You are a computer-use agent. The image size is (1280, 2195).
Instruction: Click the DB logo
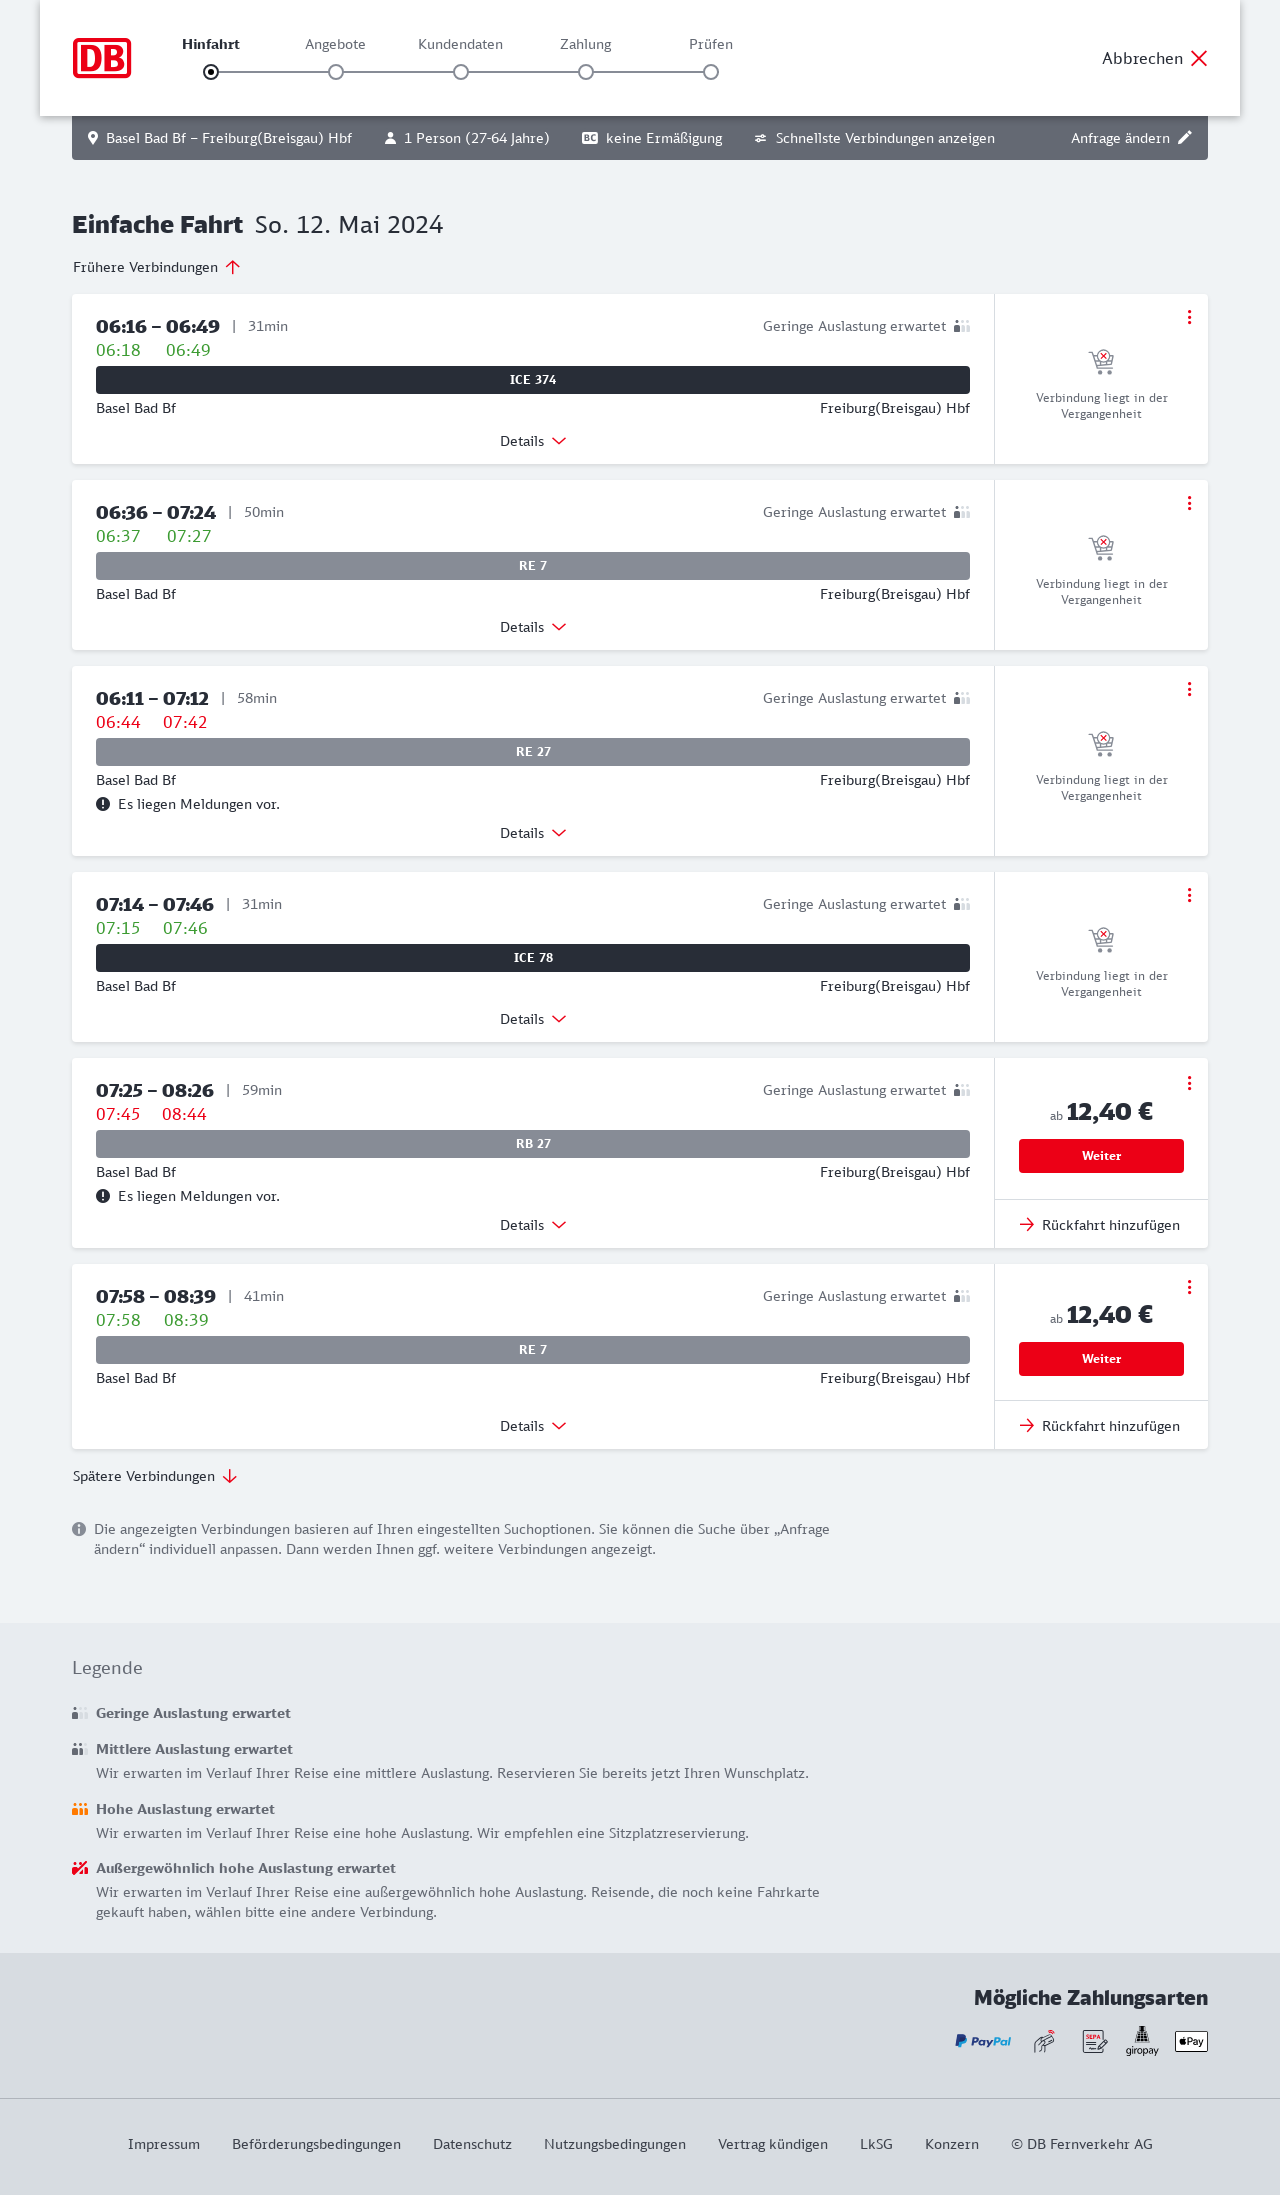[102, 58]
